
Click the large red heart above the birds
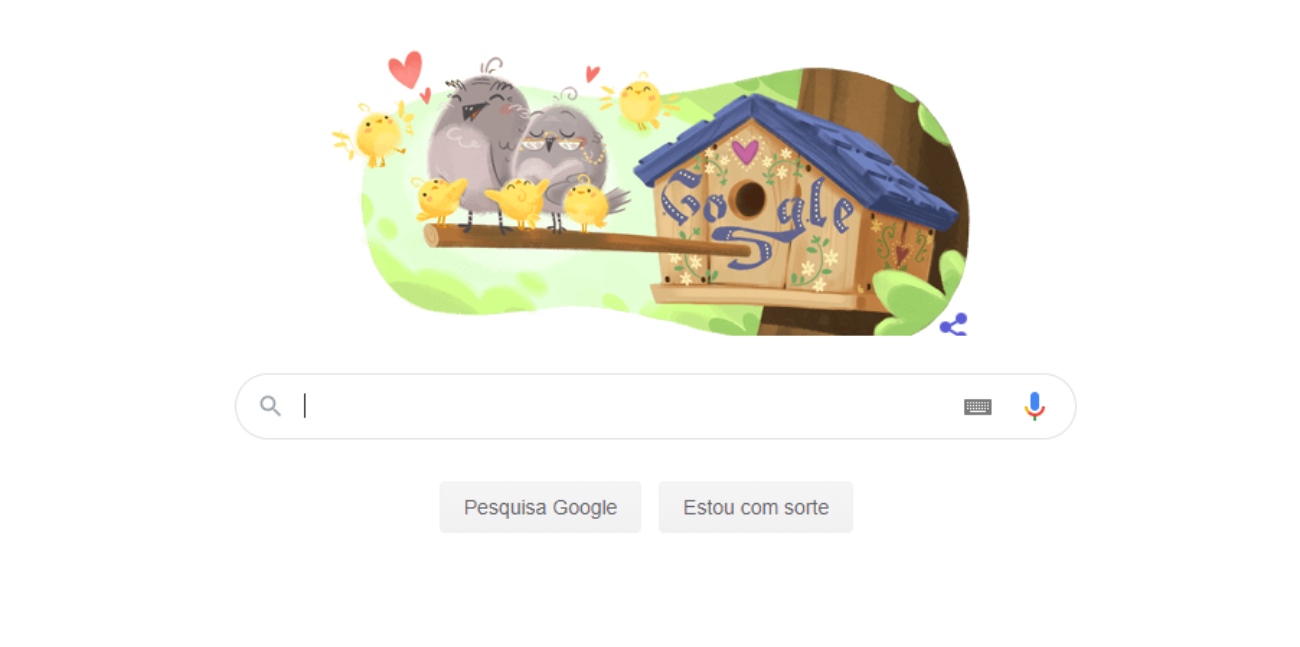(x=405, y=70)
